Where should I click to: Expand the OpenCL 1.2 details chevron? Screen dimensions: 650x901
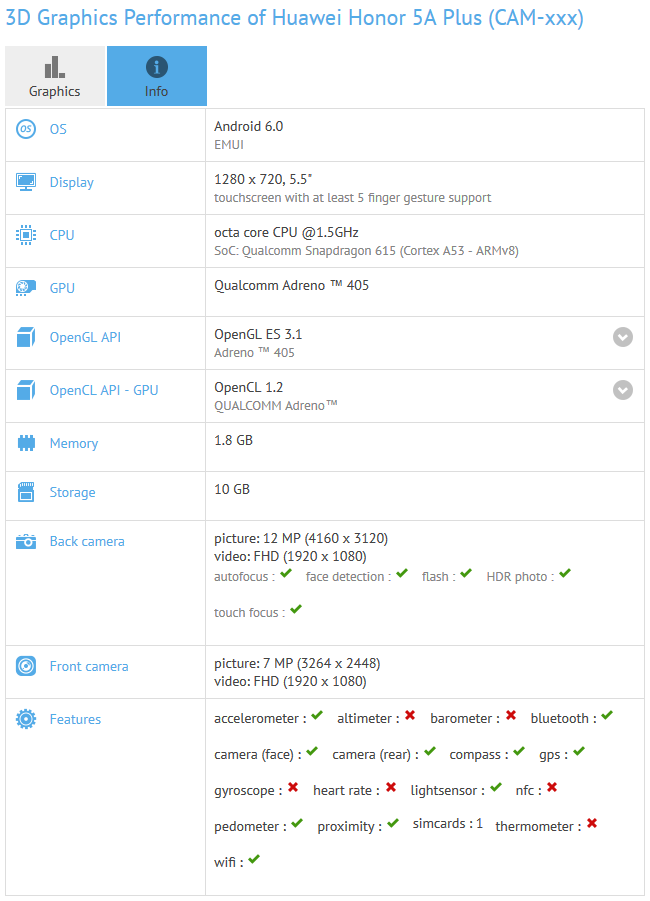pyautogui.click(x=623, y=390)
